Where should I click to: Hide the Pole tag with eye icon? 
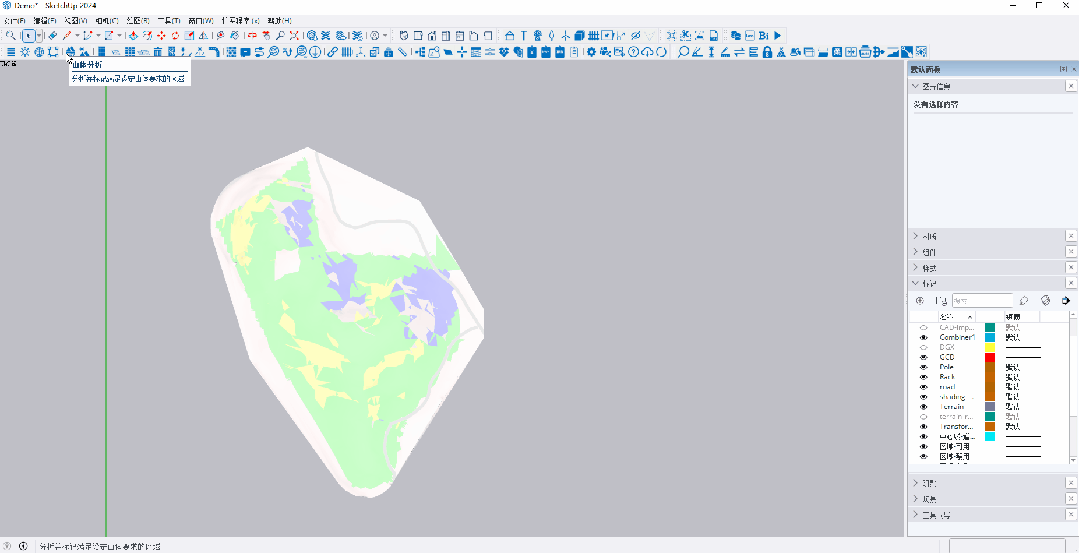pyautogui.click(x=923, y=367)
